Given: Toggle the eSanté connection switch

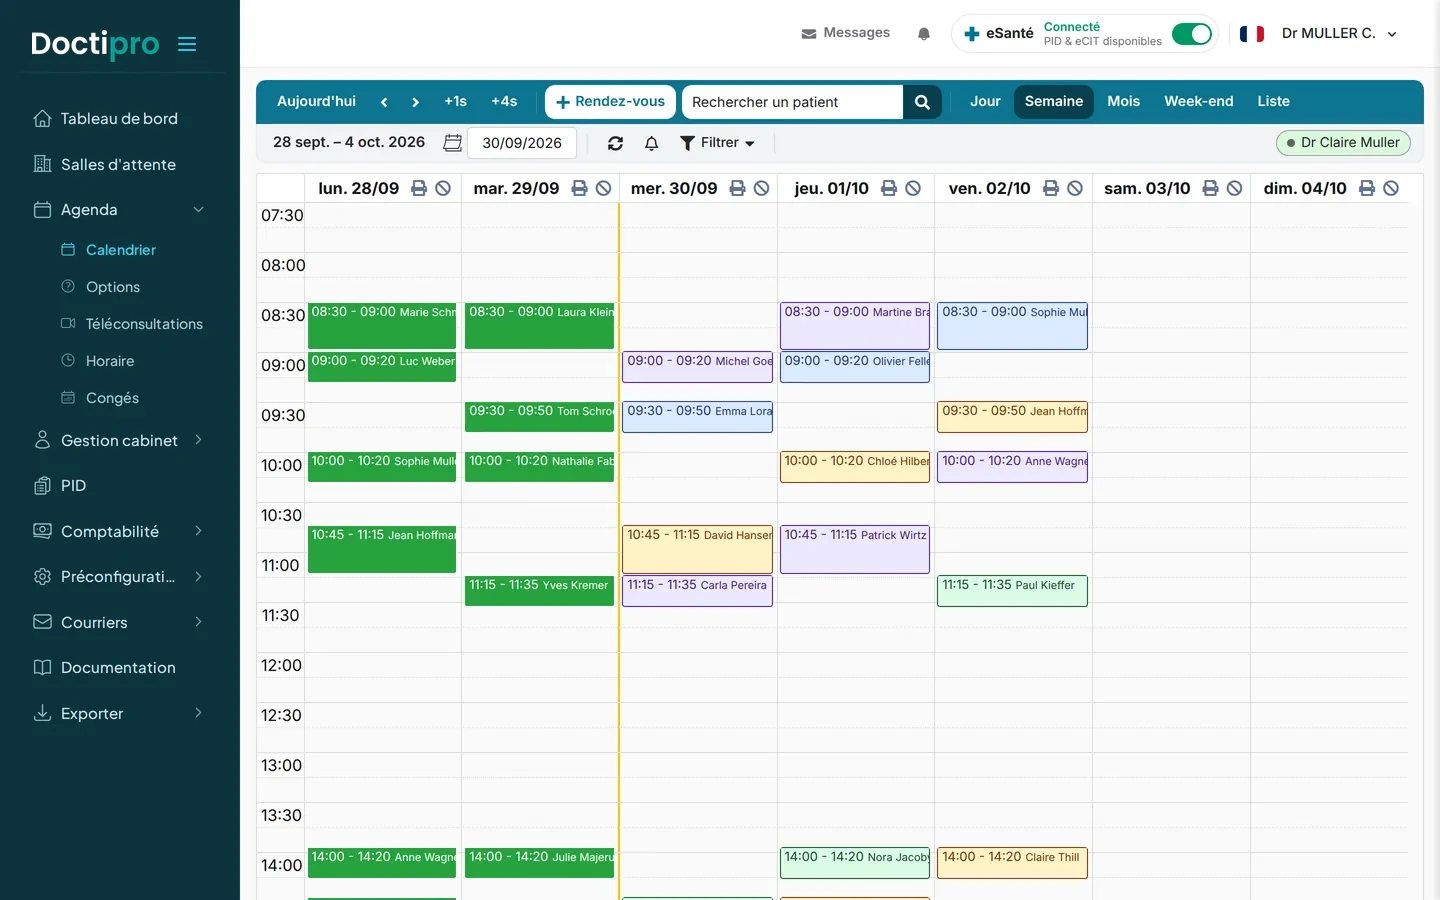Looking at the screenshot, I should (x=1192, y=34).
